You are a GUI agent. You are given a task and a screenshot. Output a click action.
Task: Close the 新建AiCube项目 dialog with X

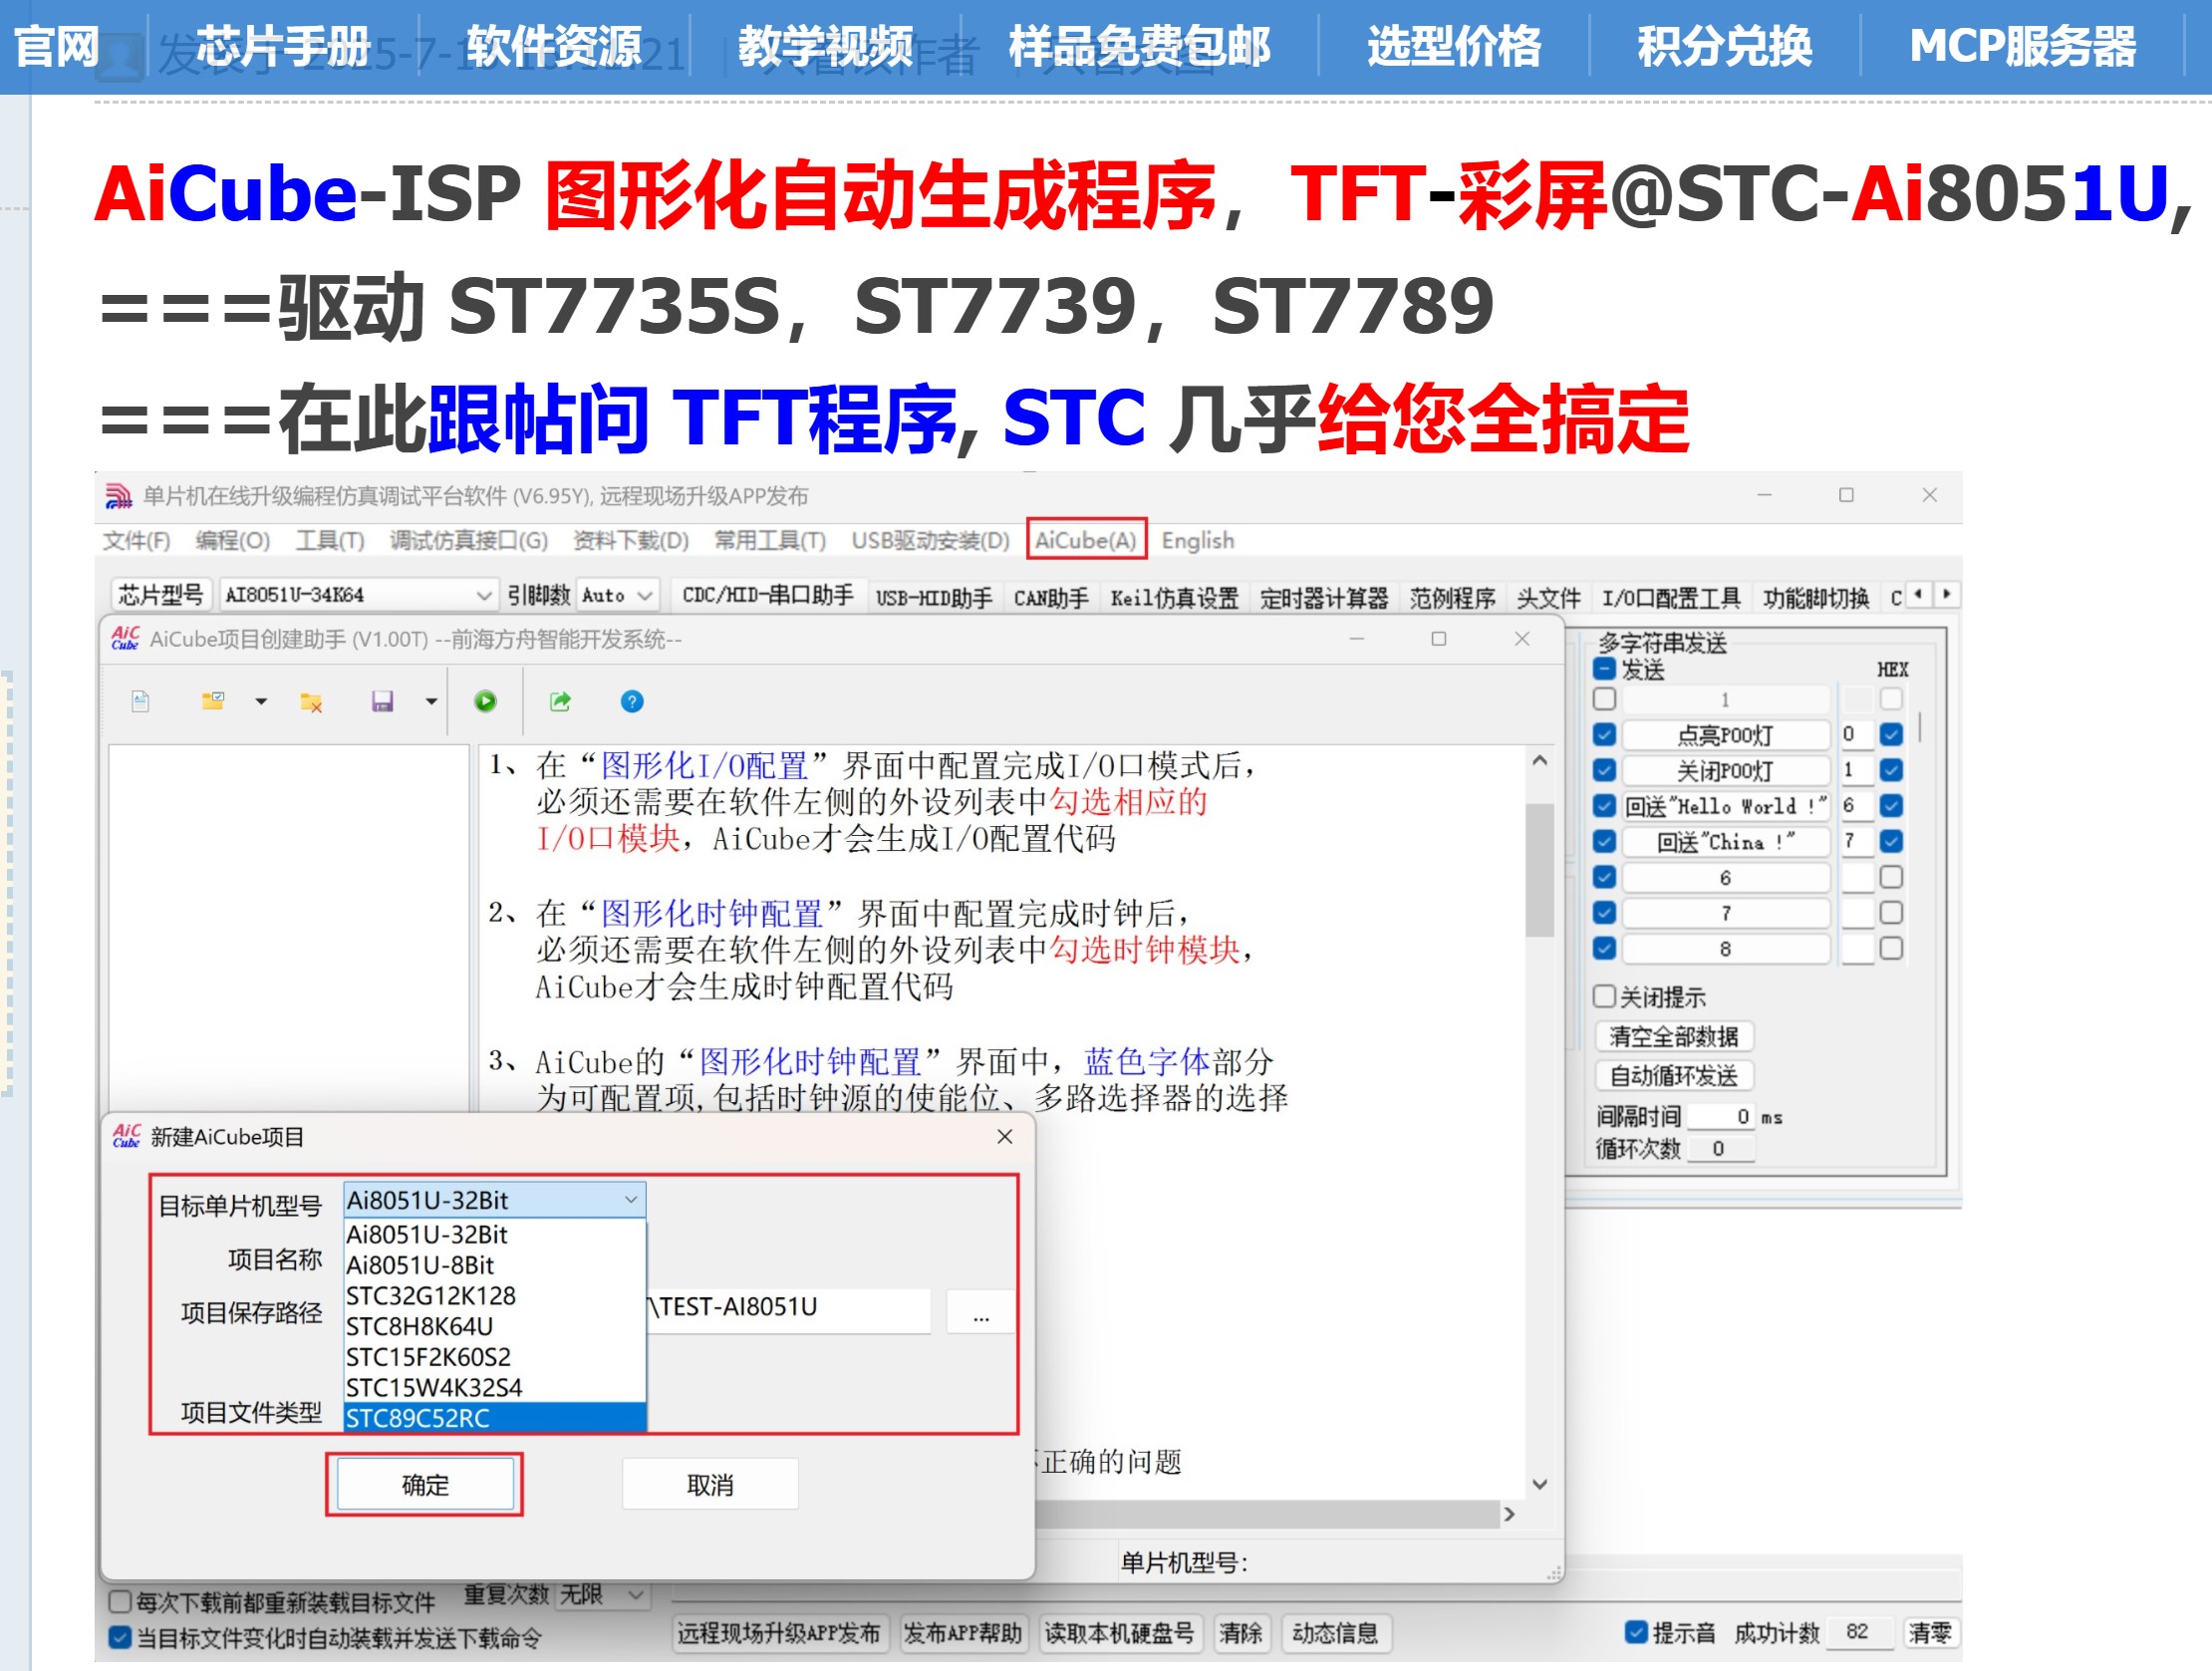1005,1137
